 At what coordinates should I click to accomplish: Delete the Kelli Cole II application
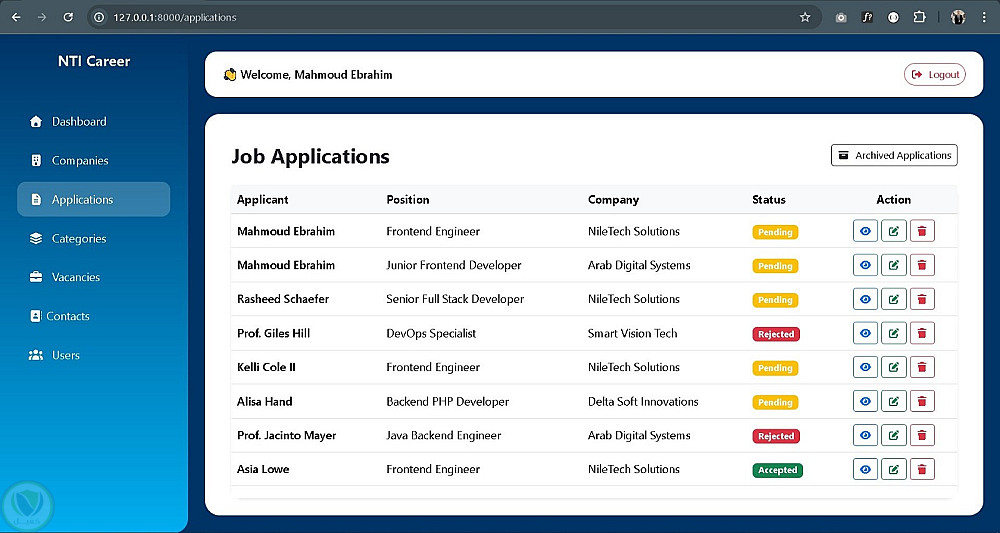922,367
